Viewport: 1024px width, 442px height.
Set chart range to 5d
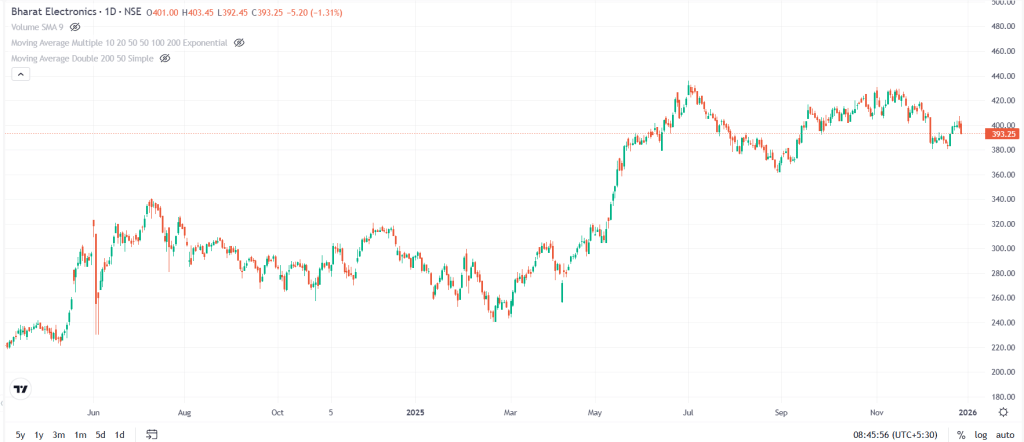(100, 435)
